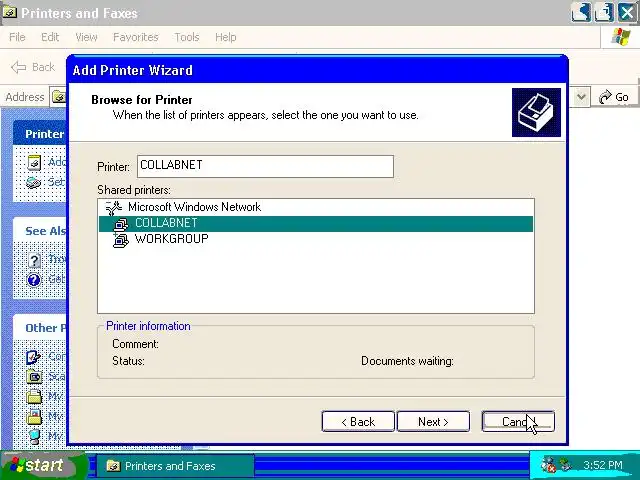Click the Scanners and Cameras icon
The height and width of the screenshot is (480, 640).
tap(34, 376)
